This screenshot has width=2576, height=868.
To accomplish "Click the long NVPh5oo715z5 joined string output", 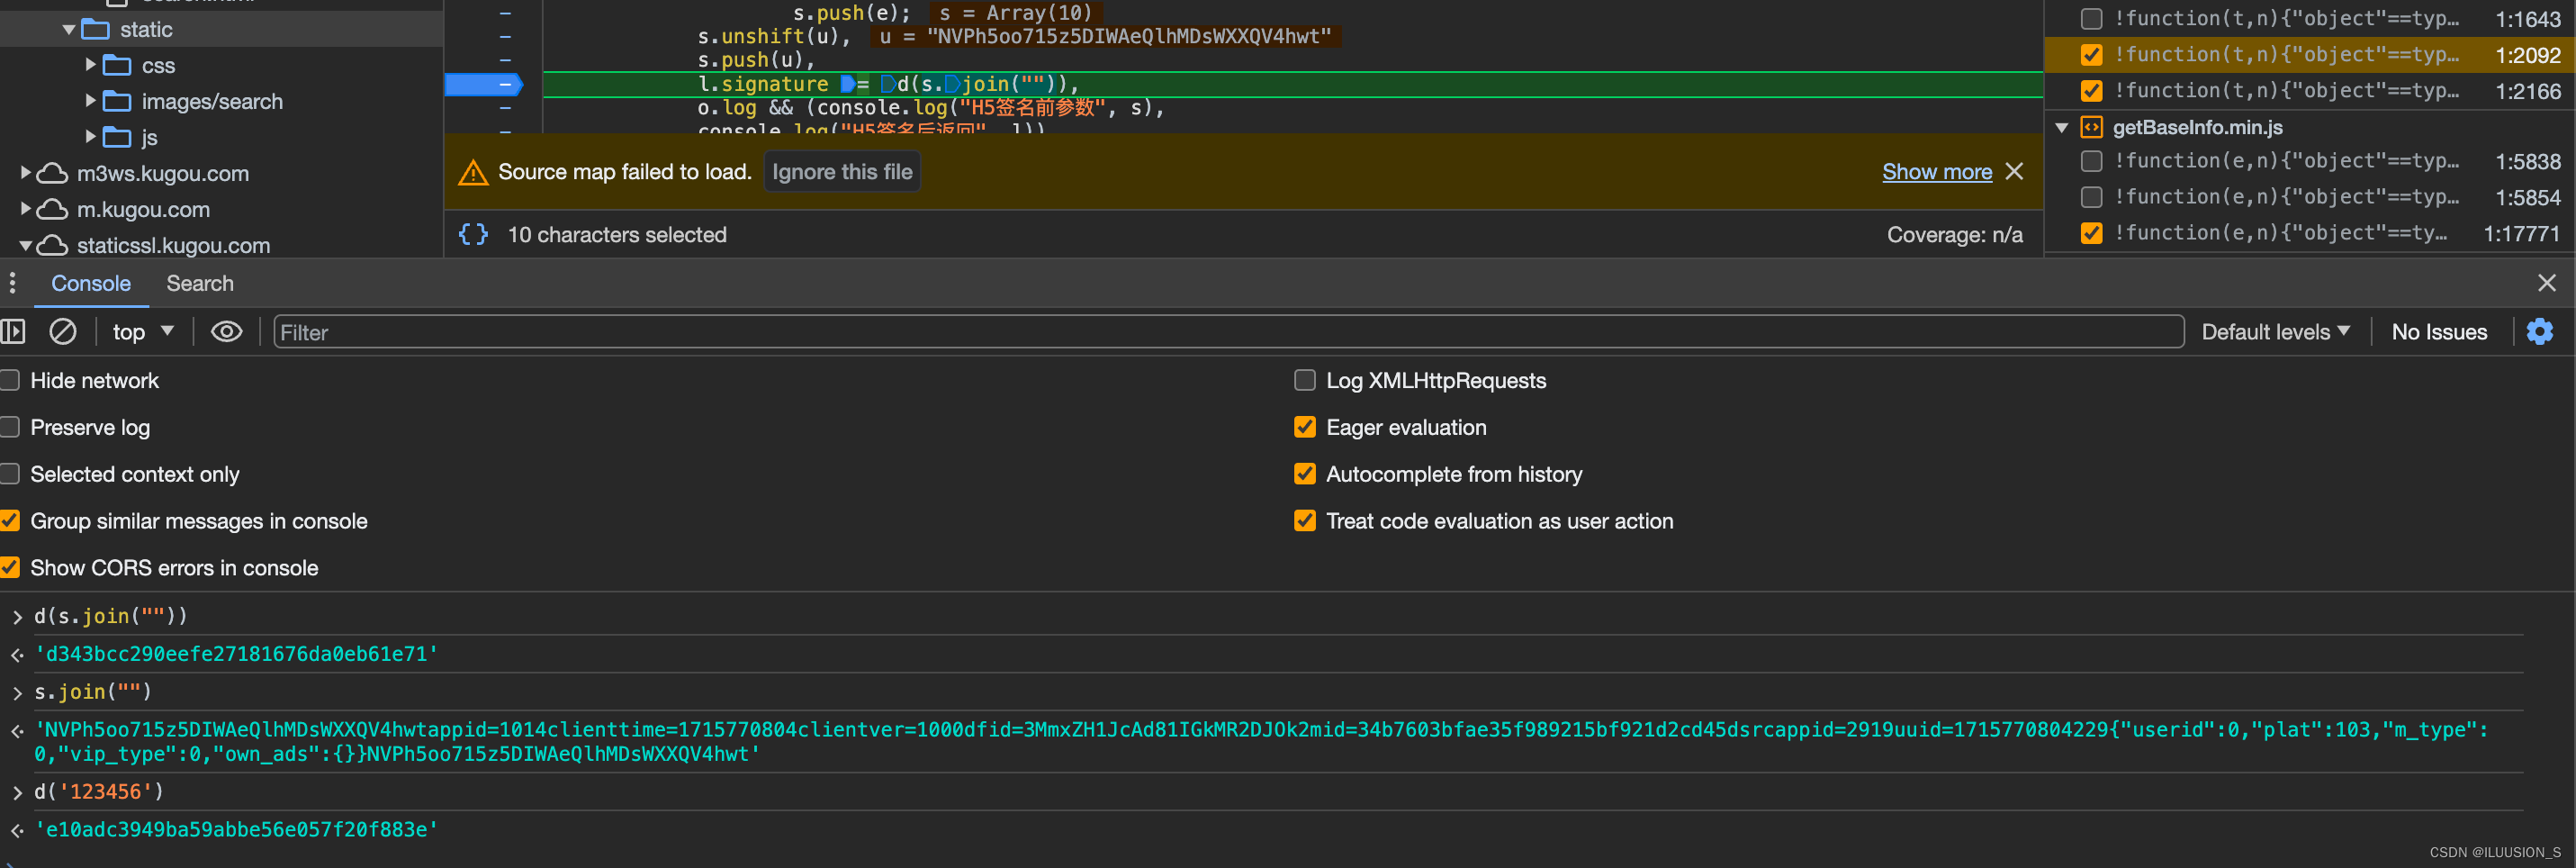I will click(x=1260, y=742).
